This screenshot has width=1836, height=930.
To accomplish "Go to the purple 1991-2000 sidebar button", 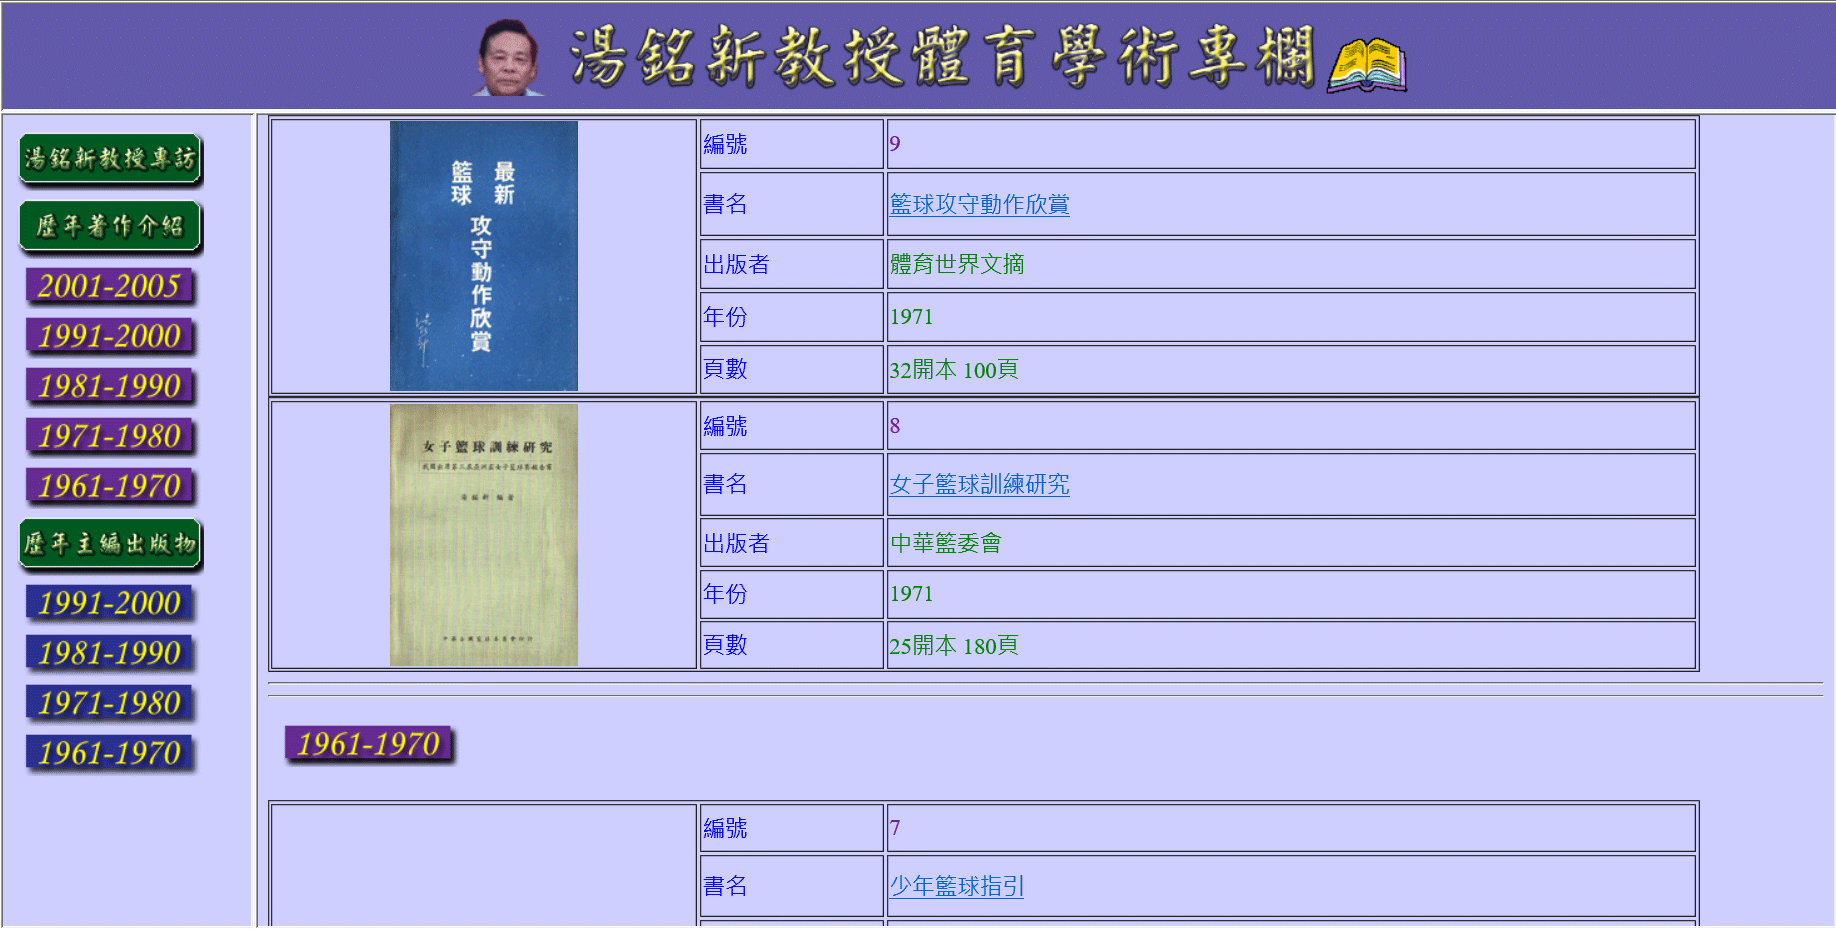I will pyautogui.click(x=110, y=337).
